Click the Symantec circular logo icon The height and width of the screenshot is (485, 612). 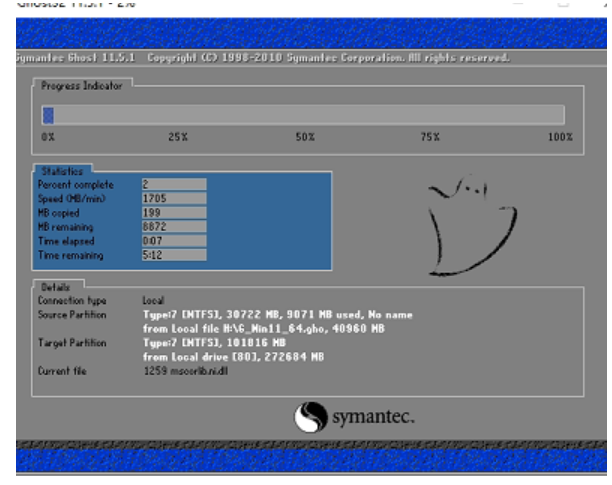click(310, 416)
